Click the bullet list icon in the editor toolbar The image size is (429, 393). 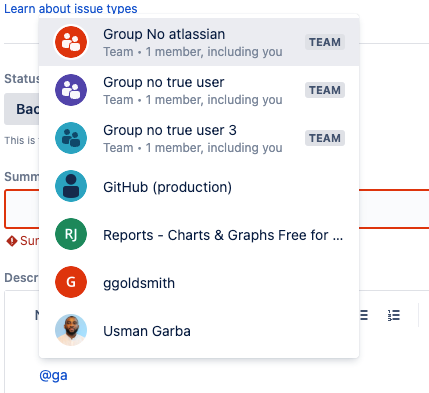click(x=364, y=315)
